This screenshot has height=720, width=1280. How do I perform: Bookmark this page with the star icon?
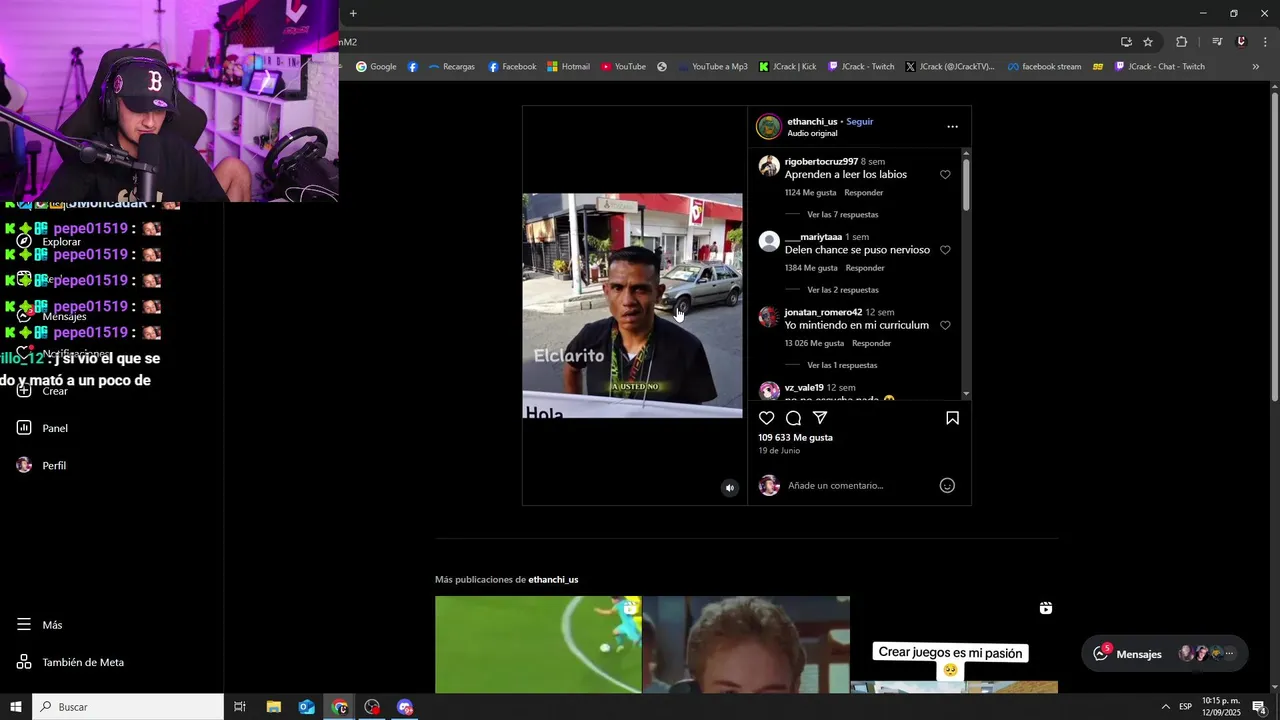[x=1148, y=42]
